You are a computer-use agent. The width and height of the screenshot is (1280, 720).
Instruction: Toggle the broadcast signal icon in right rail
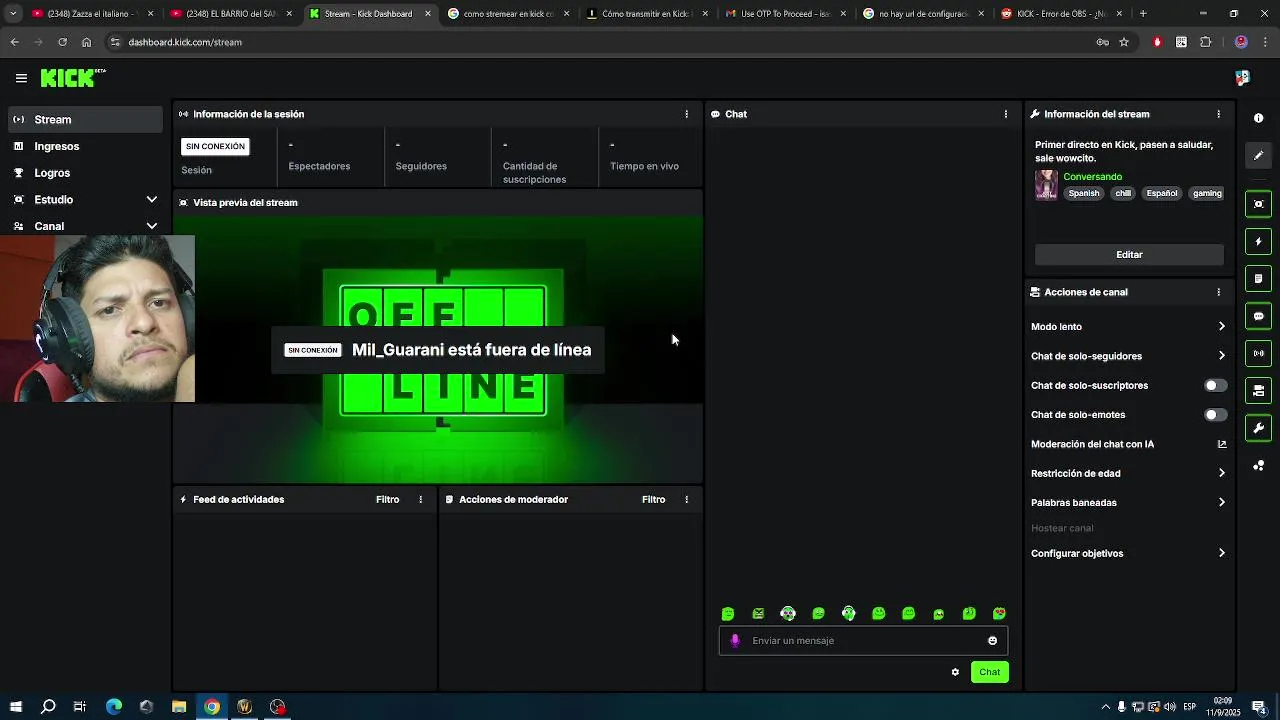click(x=1258, y=353)
